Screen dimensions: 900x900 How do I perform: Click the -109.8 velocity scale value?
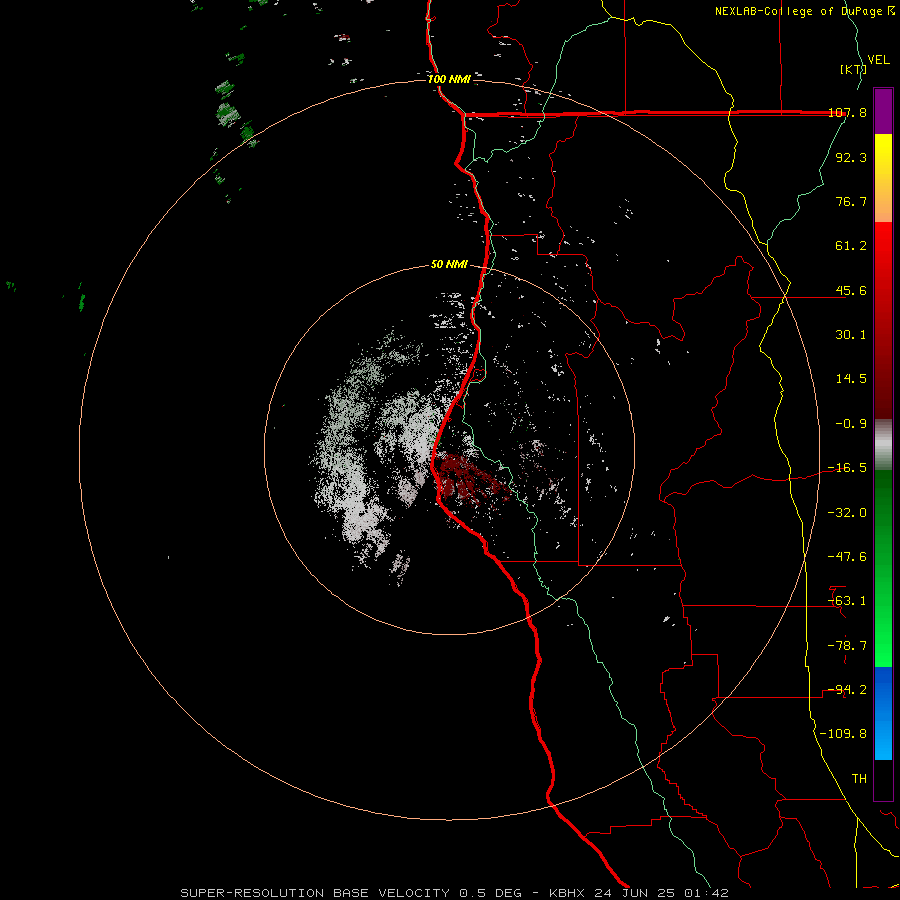[843, 734]
